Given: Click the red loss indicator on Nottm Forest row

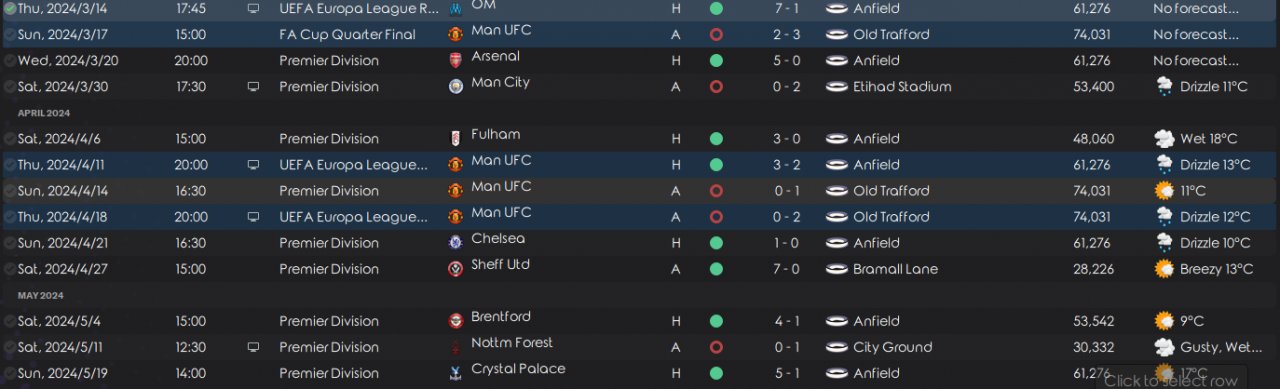Looking at the screenshot, I should (x=716, y=347).
